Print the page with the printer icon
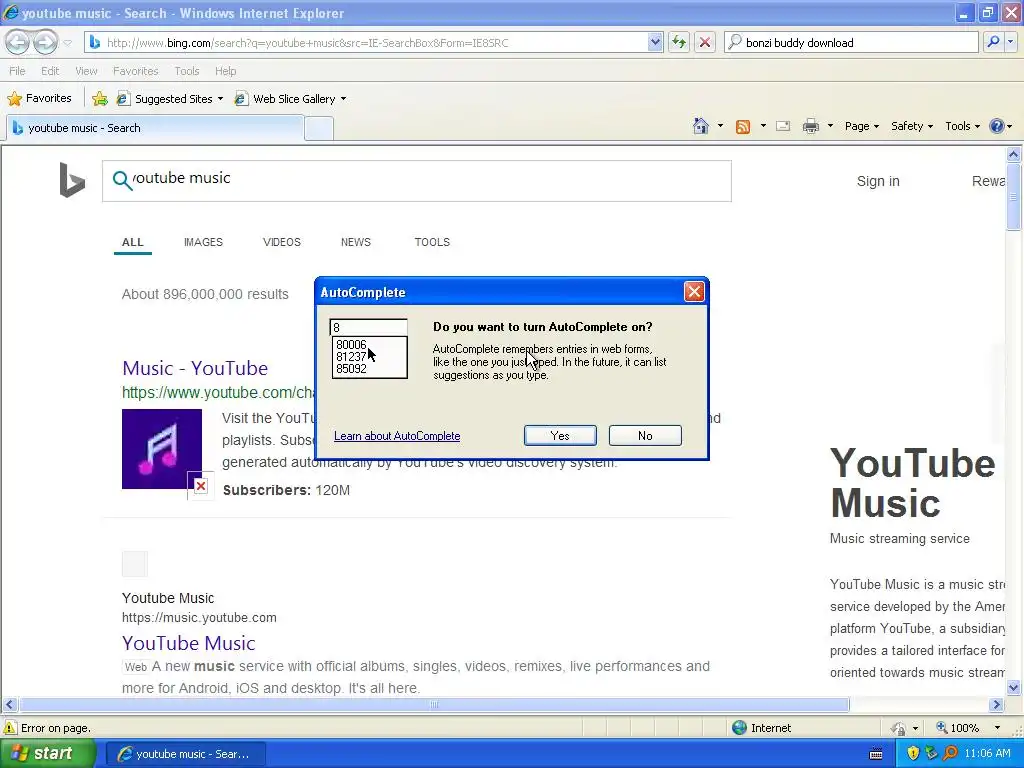The width and height of the screenshot is (1024, 768). coord(810,126)
